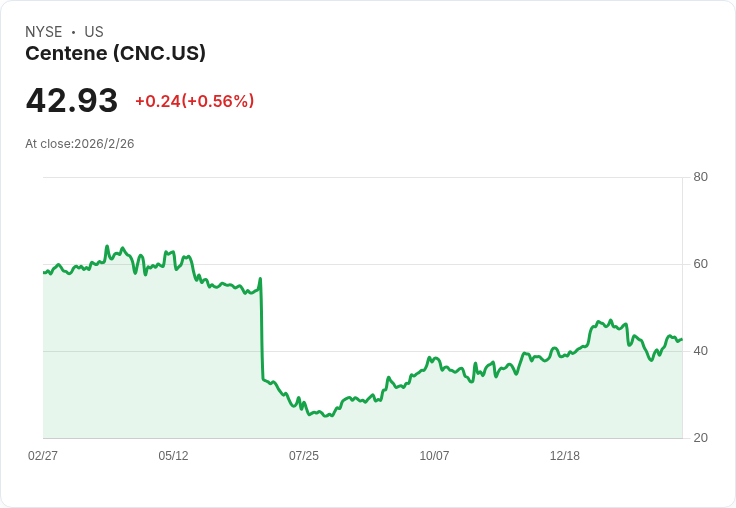Click the 60 label on the price axis
The height and width of the screenshot is (508, 736).
pos(700,264)
